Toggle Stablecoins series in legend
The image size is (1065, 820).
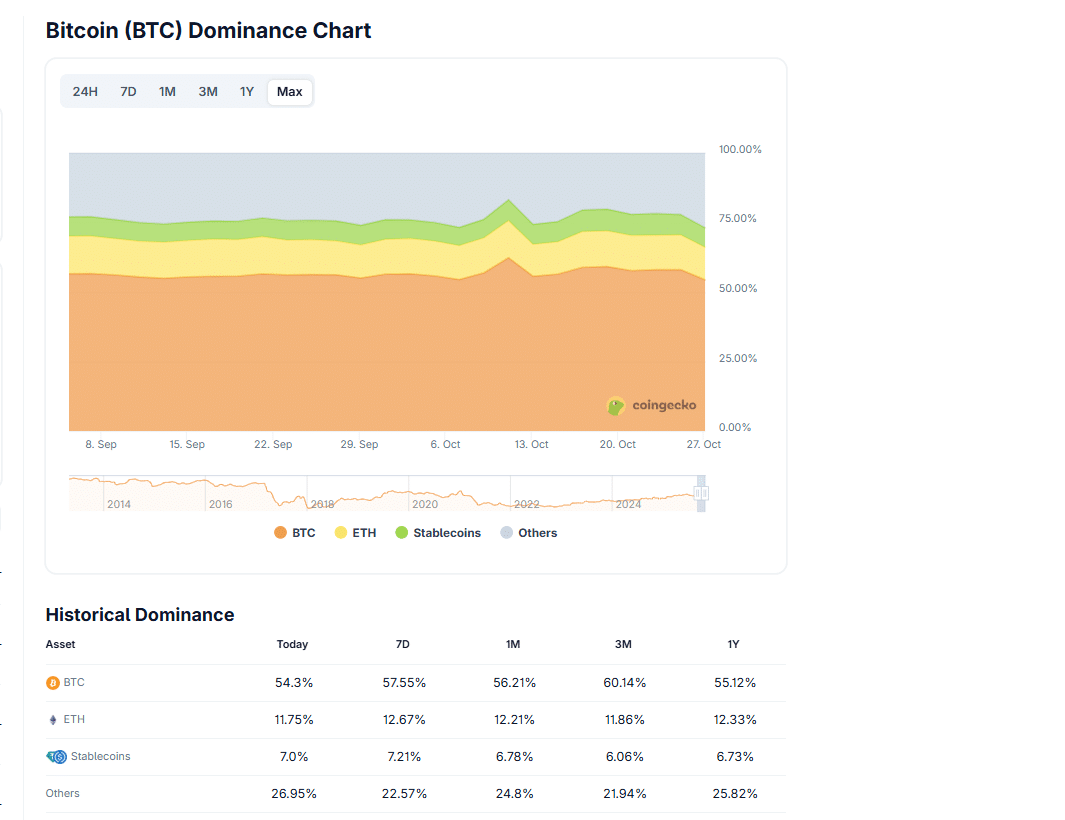click(438, 533)
